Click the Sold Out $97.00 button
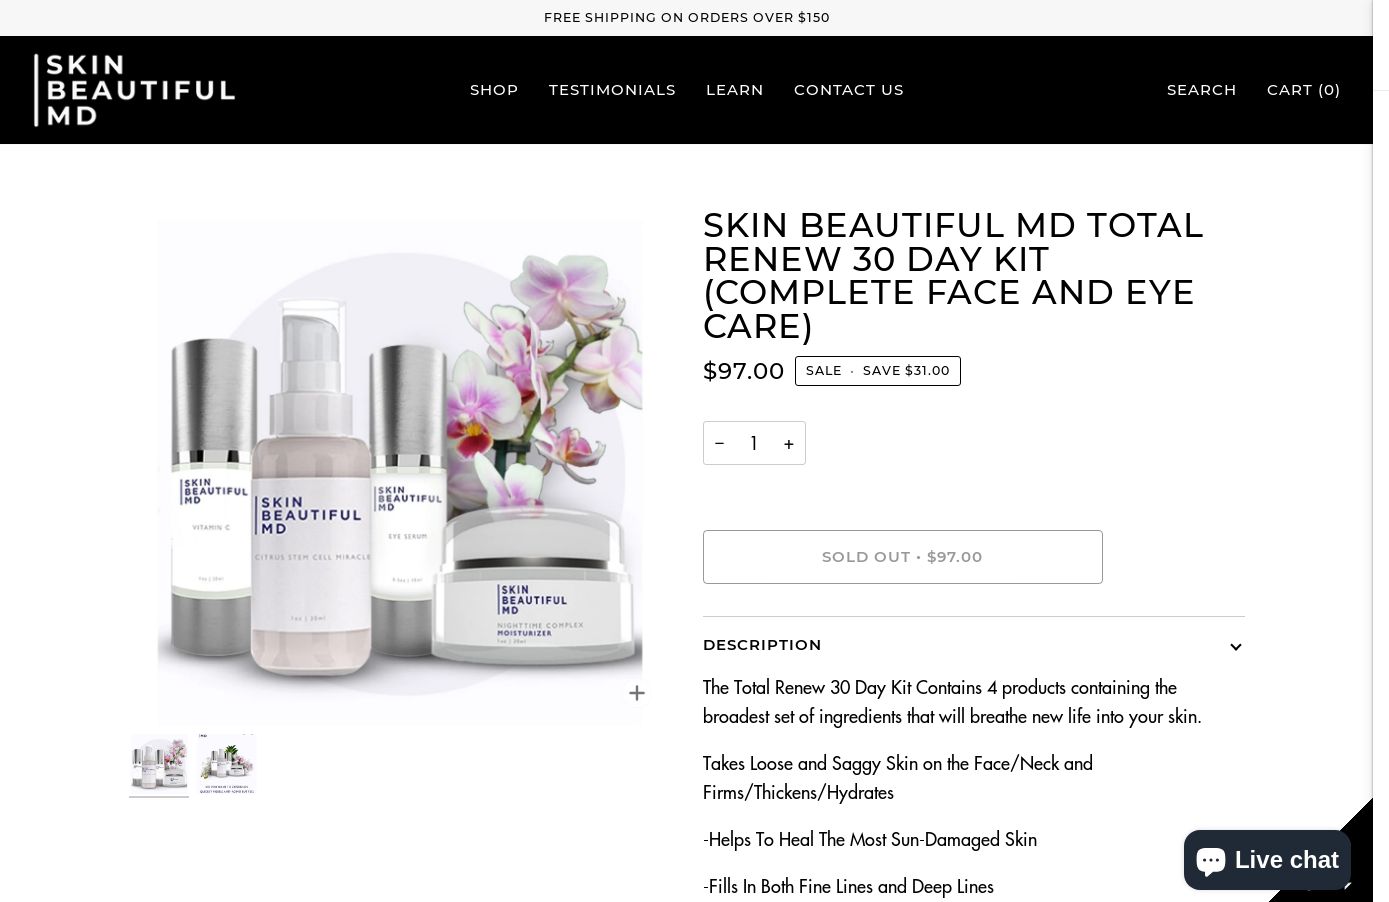Screen dimensions: 1389x902 point(903,557)
